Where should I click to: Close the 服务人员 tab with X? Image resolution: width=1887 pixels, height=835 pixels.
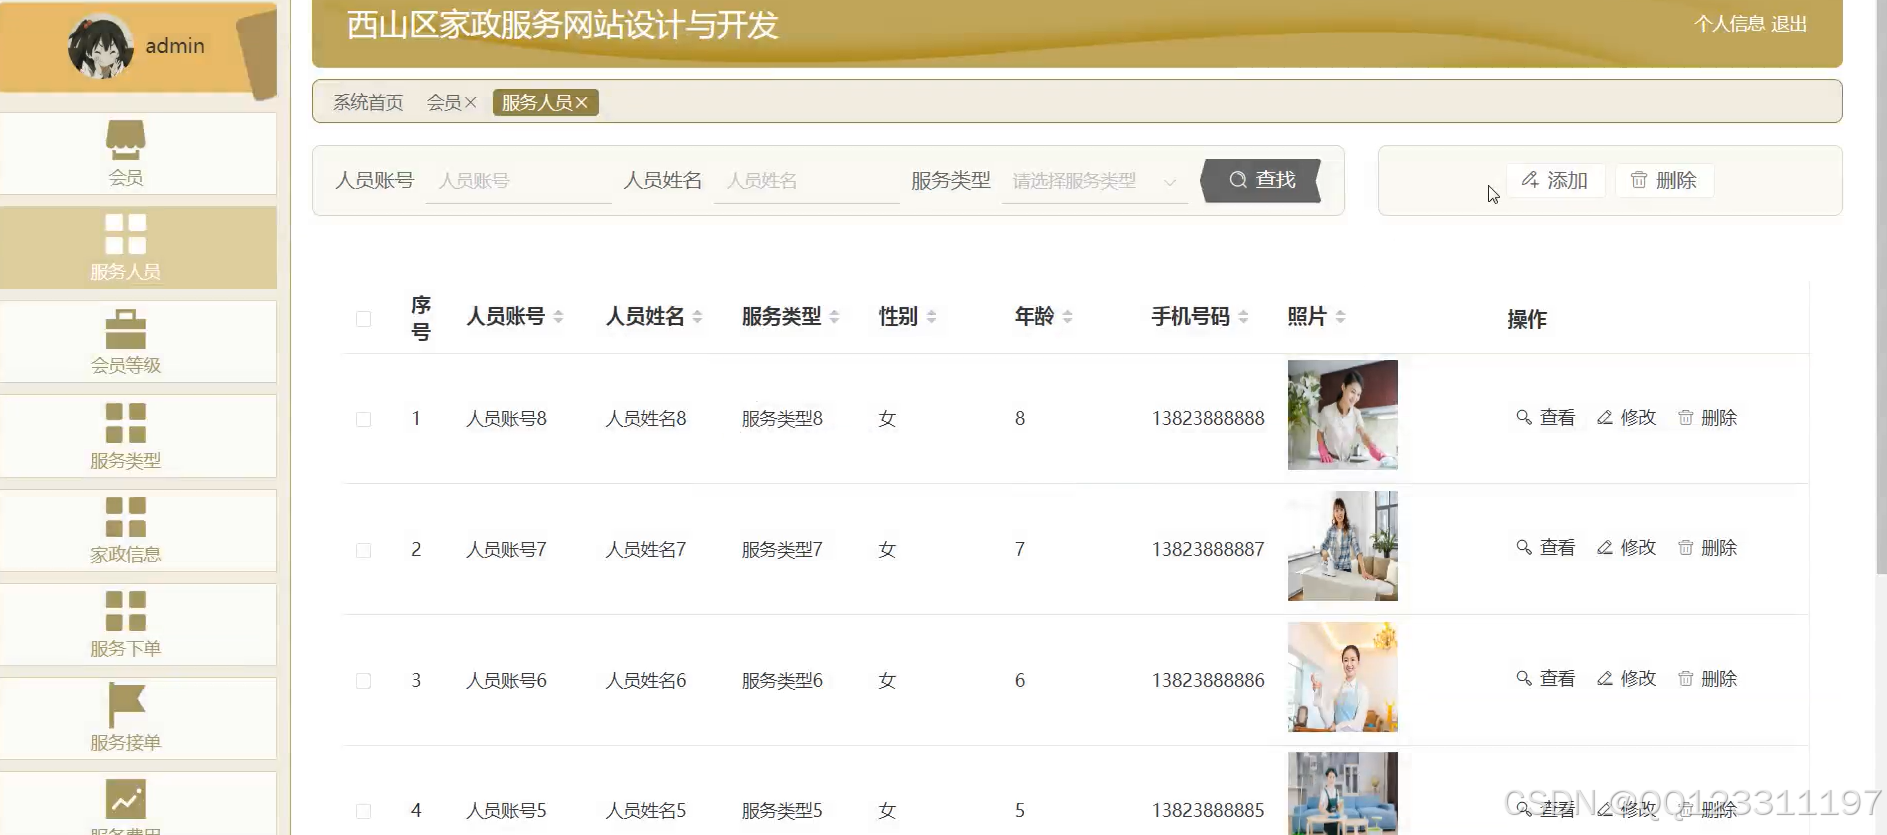click(x=582, y=103)
